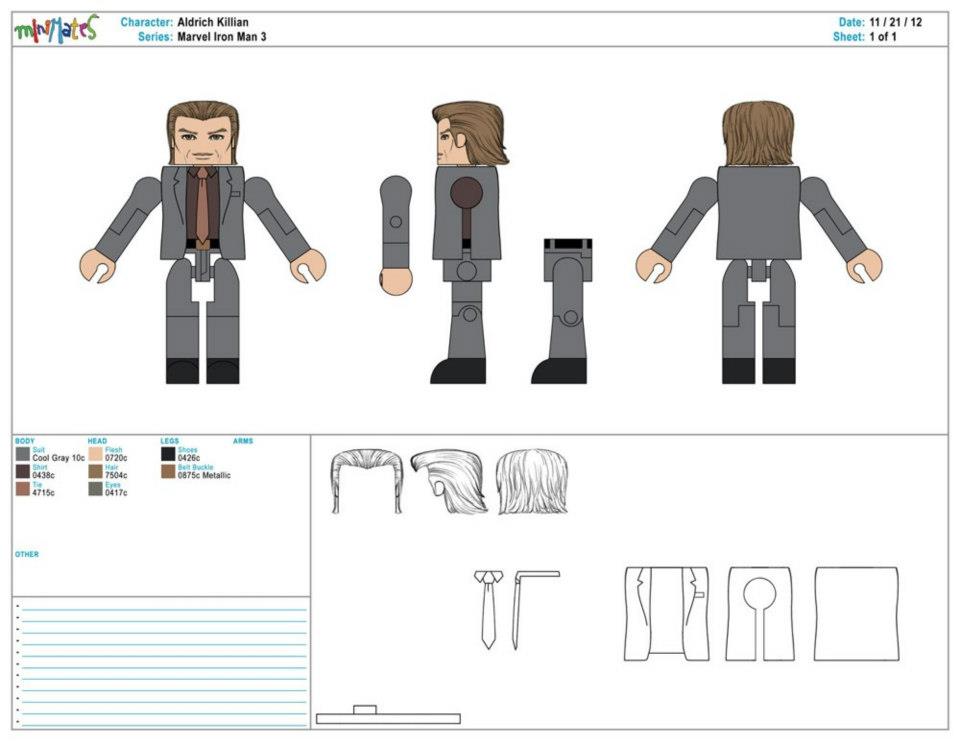Choose the back hair piece line drawing
The width and height of the screenshot is (960, 741).
point(531,482)
